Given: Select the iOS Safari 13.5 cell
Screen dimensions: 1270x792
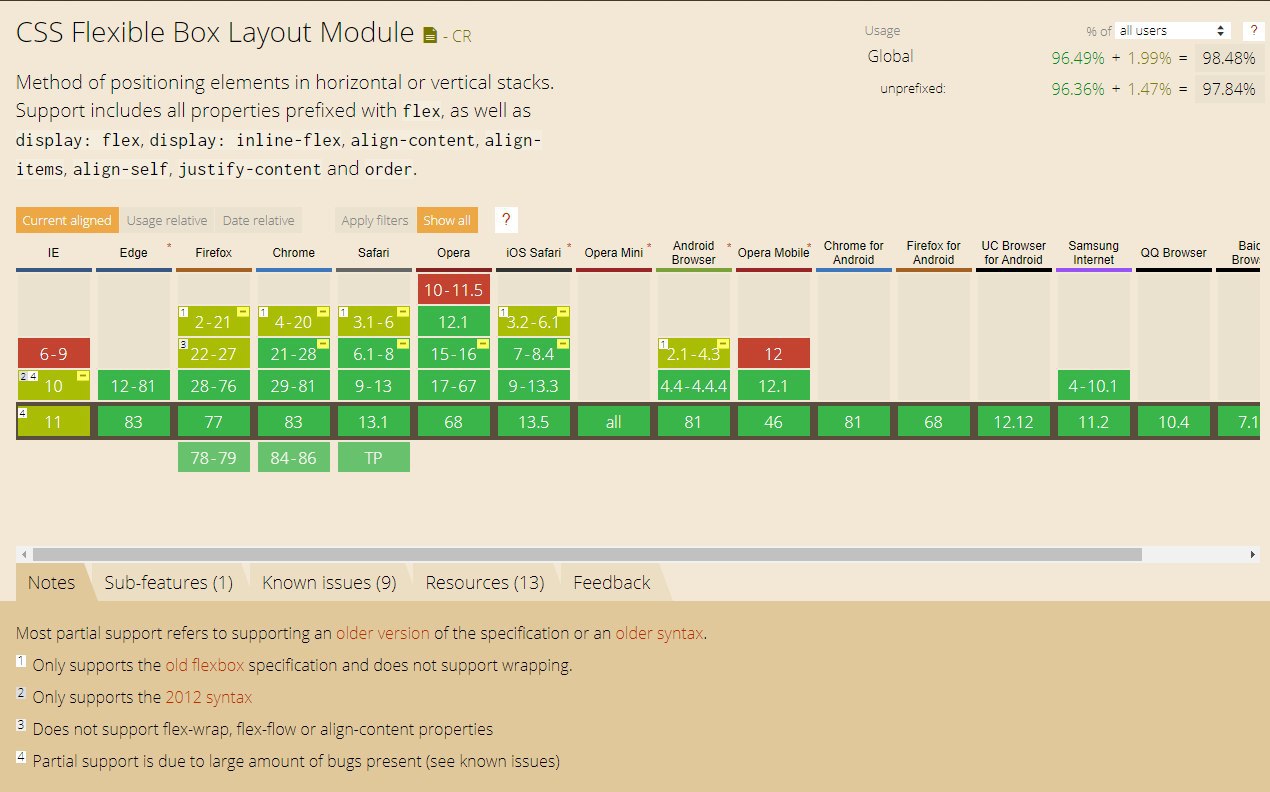Looking at the screenshot, I should (533, 422).
